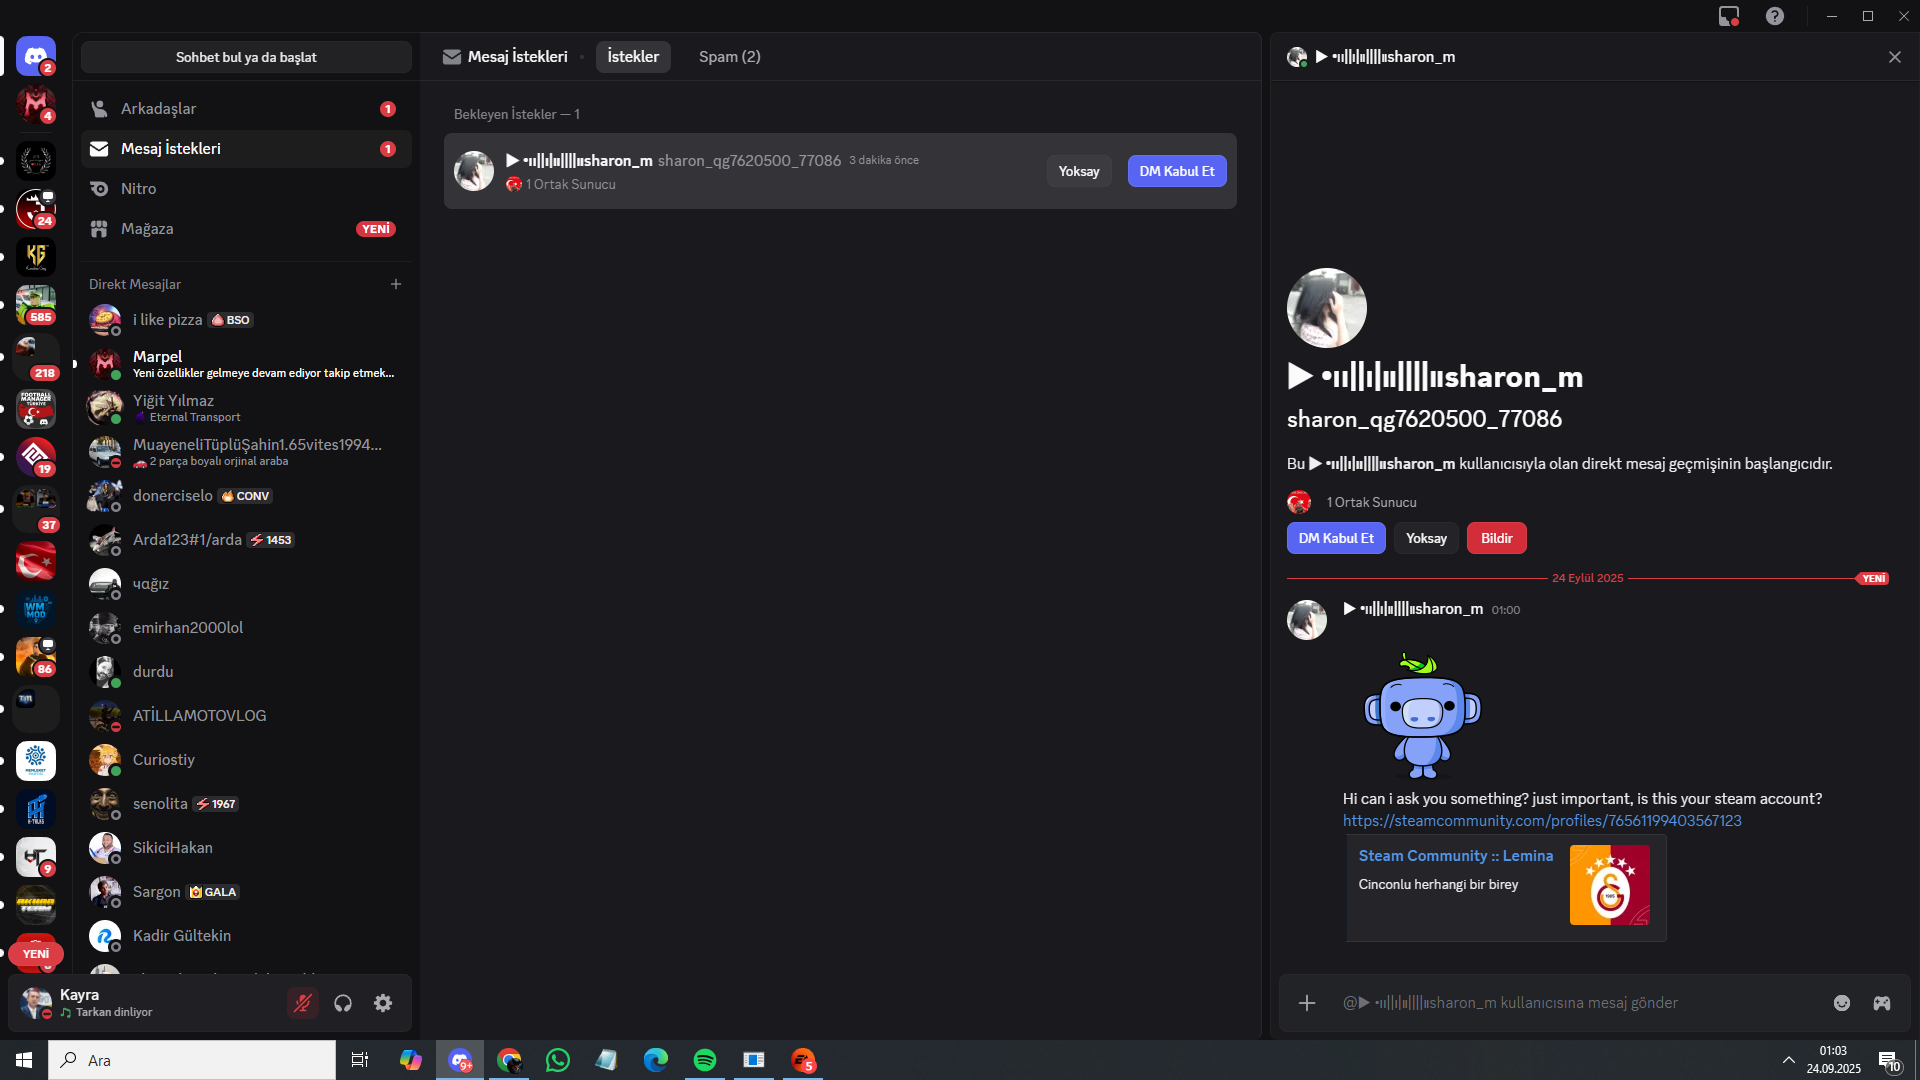Open Arkadaşlar in sidebar

tap(159, 109)
